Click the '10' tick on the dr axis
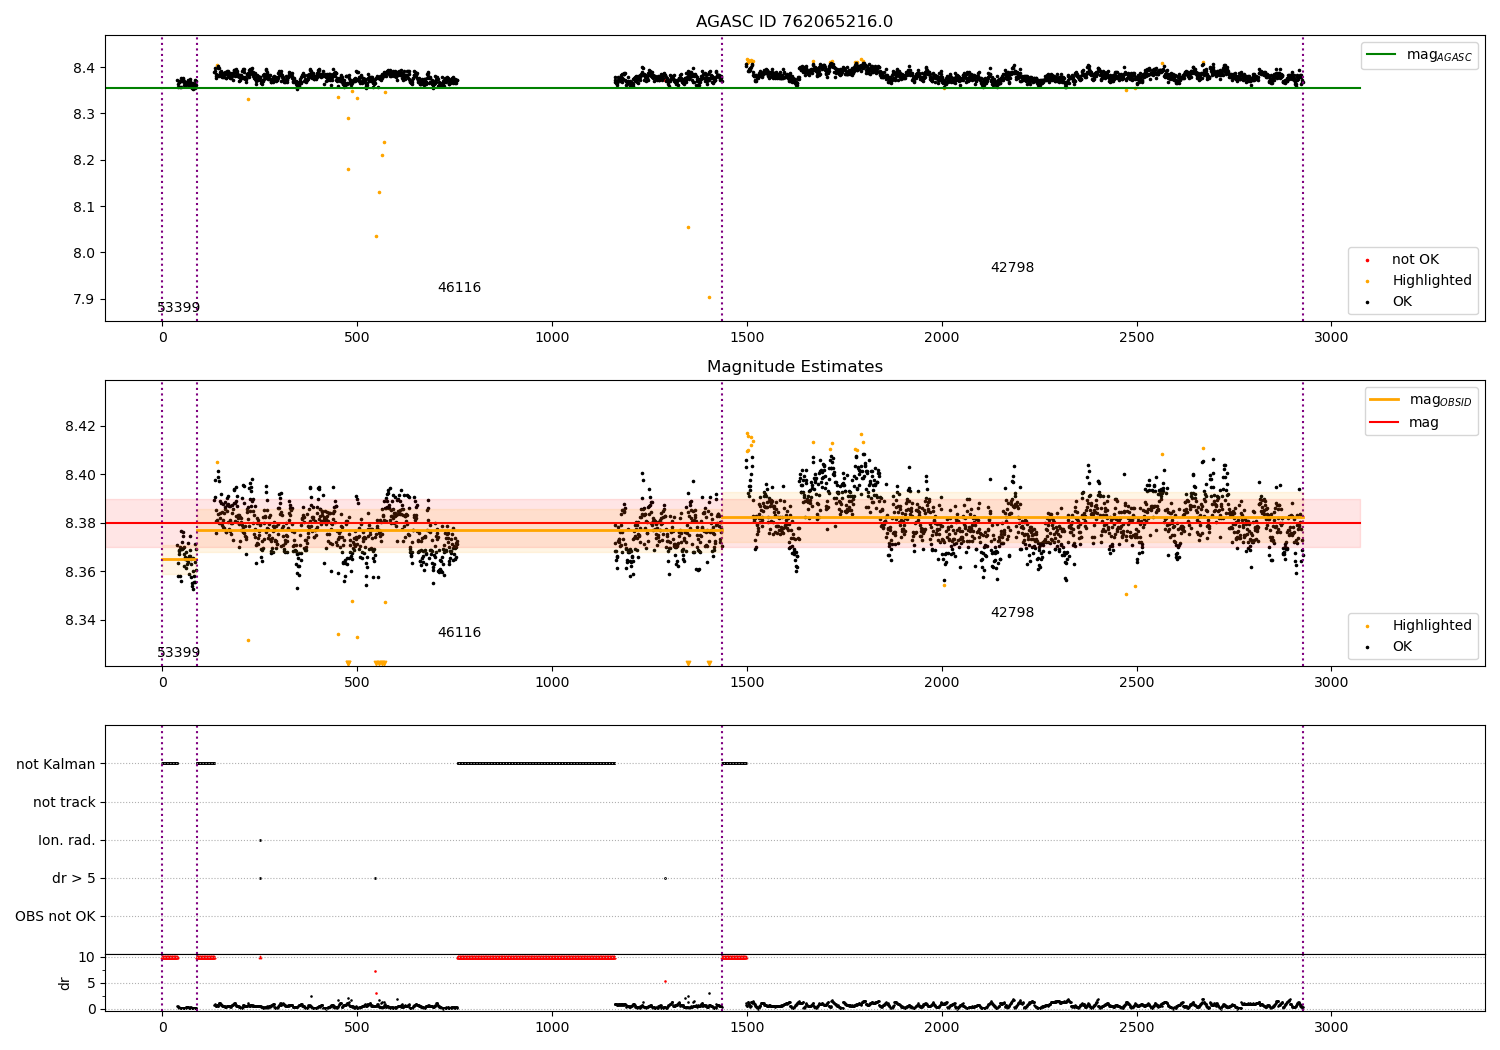 point(87,958)
